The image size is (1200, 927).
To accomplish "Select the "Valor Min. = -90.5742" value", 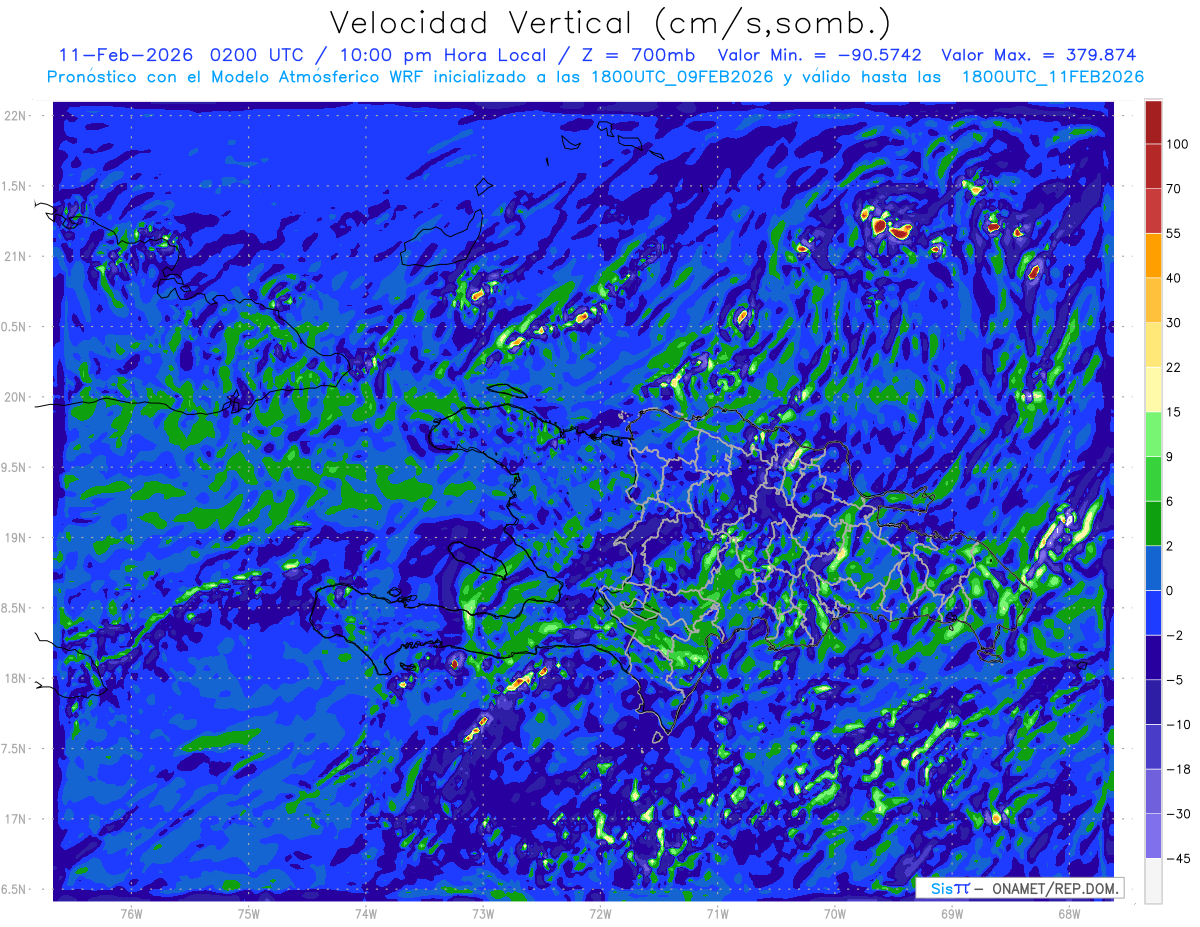I will pyautogui.click(x=820, y=55).
